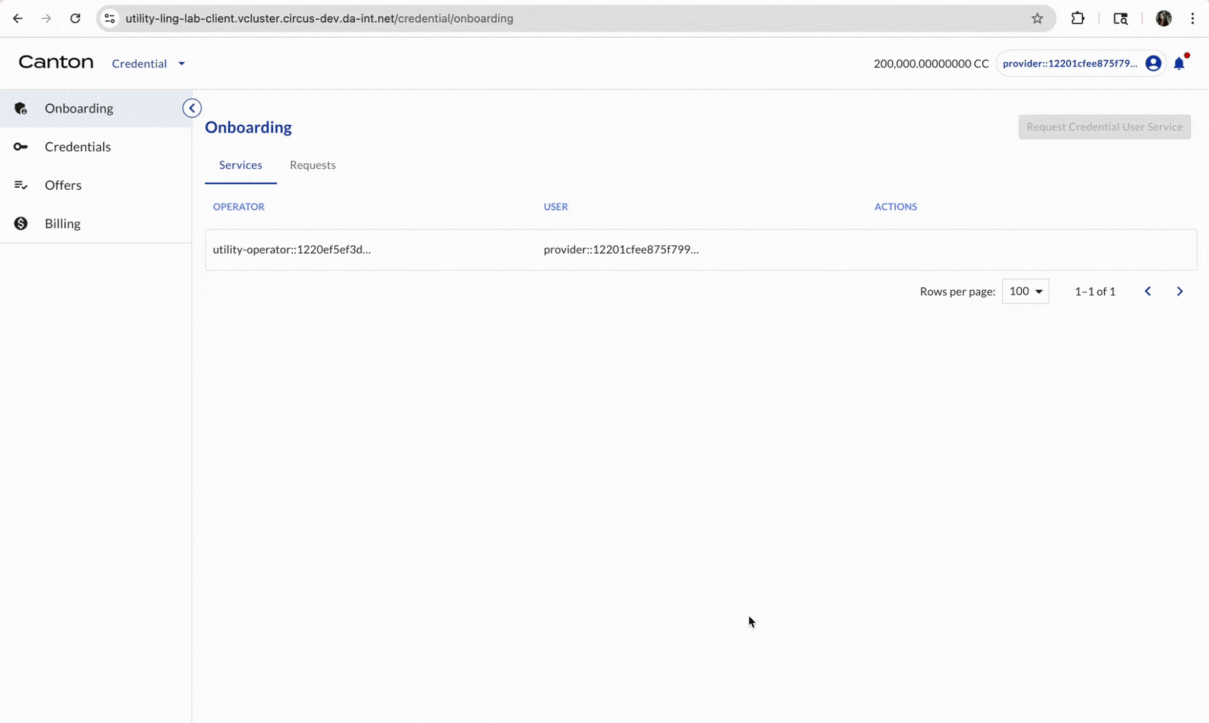Open Offers using its checklist icon
The width and height of the screenshot is (1209, 723).
[x=20, y=185]
